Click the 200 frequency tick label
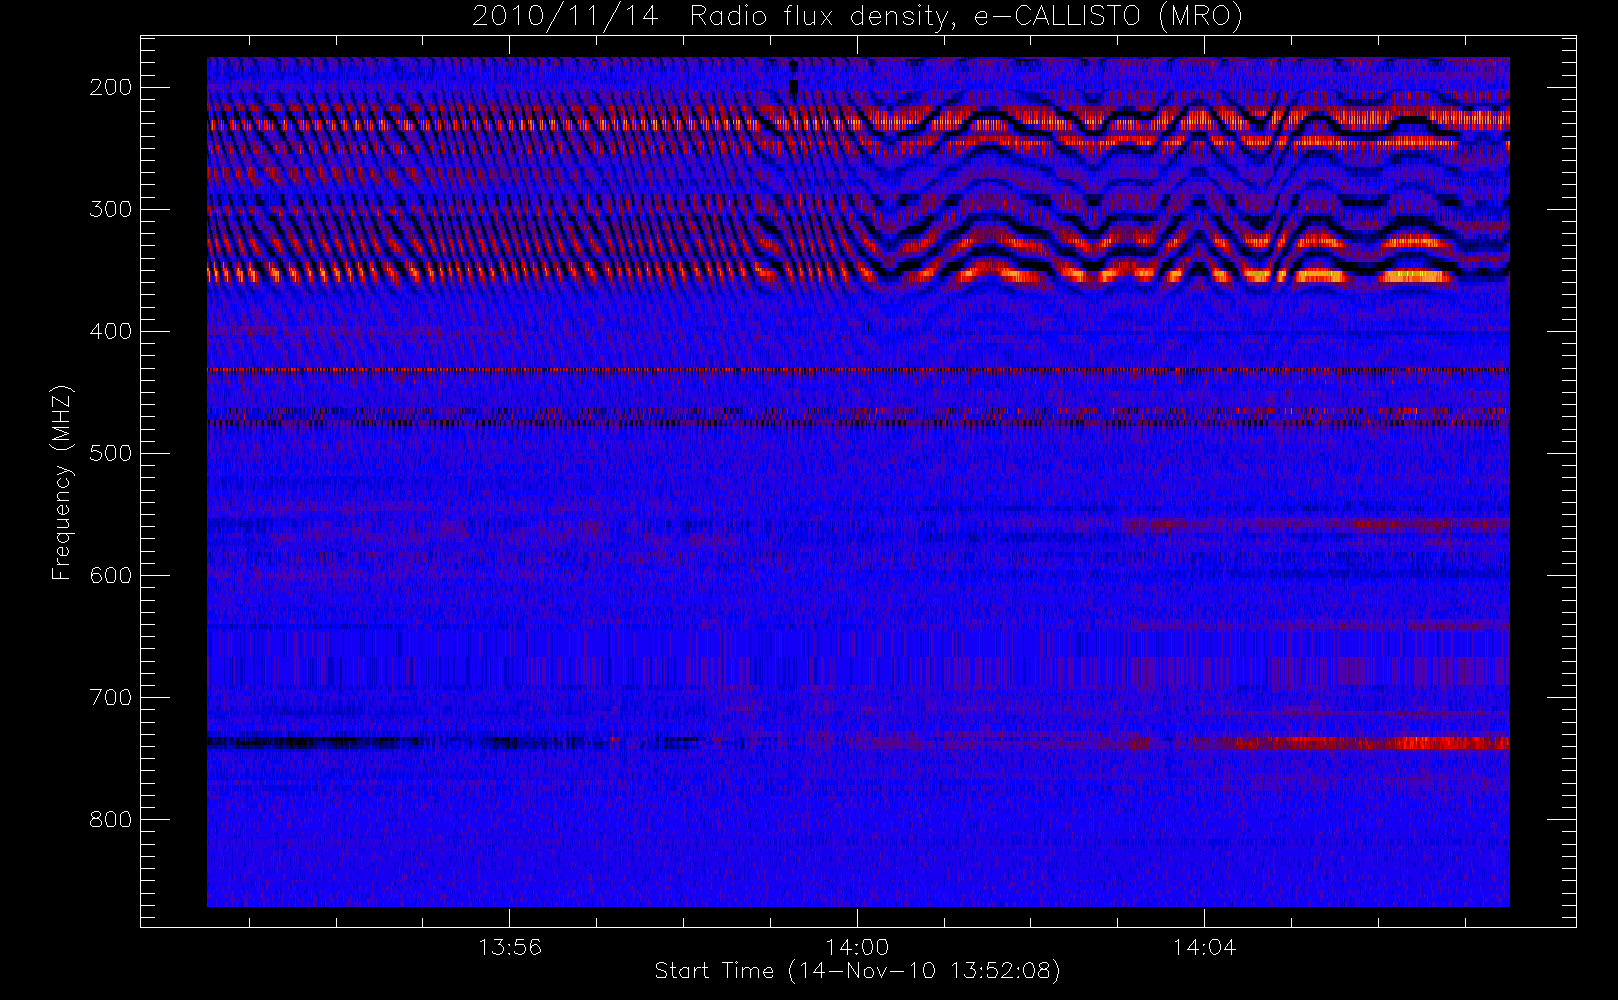The width and height of the screenshot is (1618, 1000). pos(110,87)
